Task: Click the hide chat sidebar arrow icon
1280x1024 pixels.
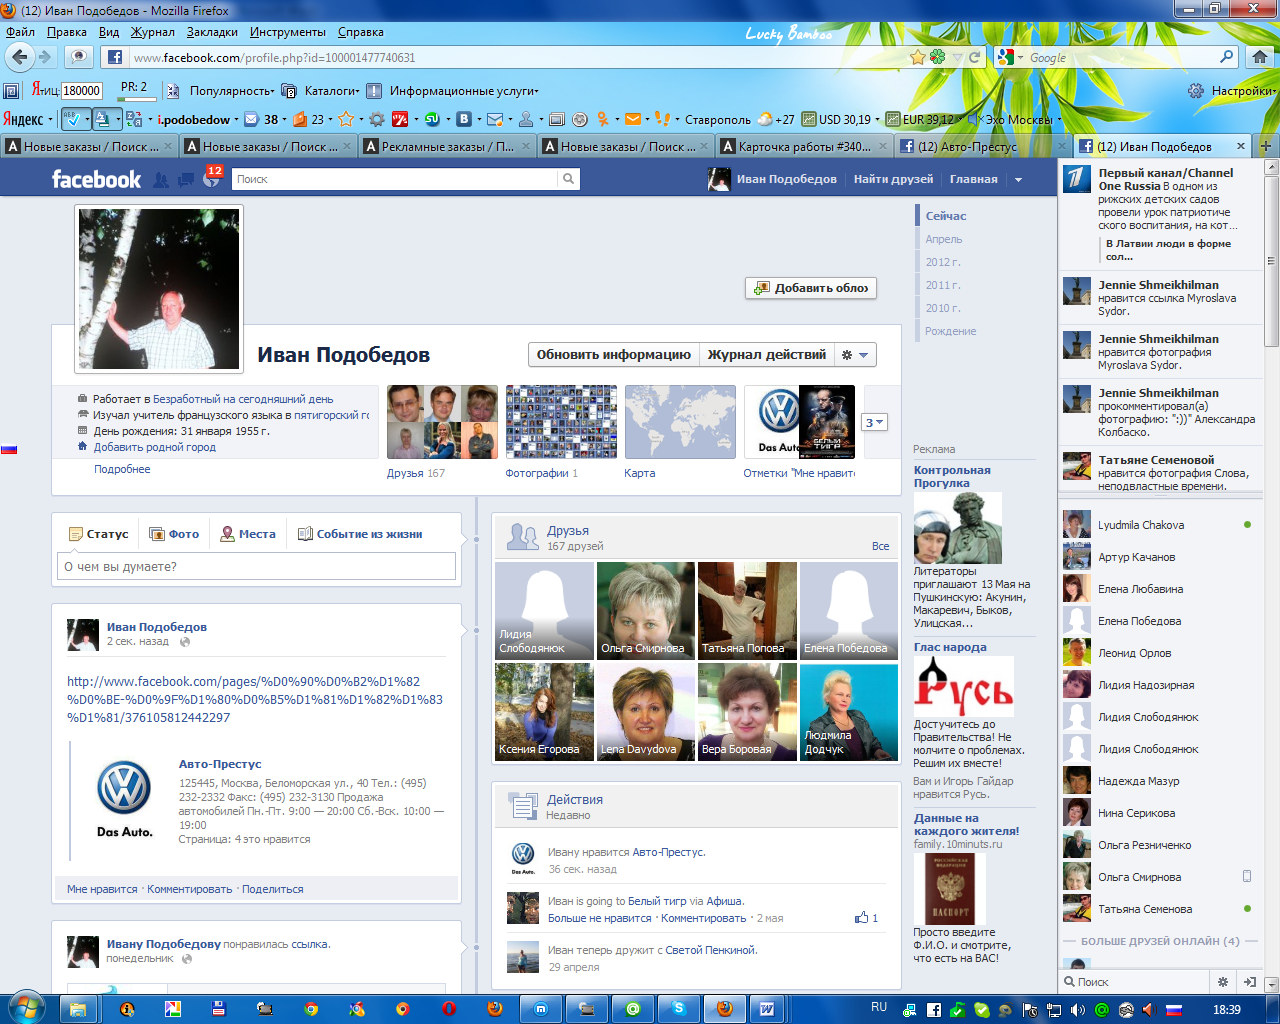Action: pos(1249,982)
